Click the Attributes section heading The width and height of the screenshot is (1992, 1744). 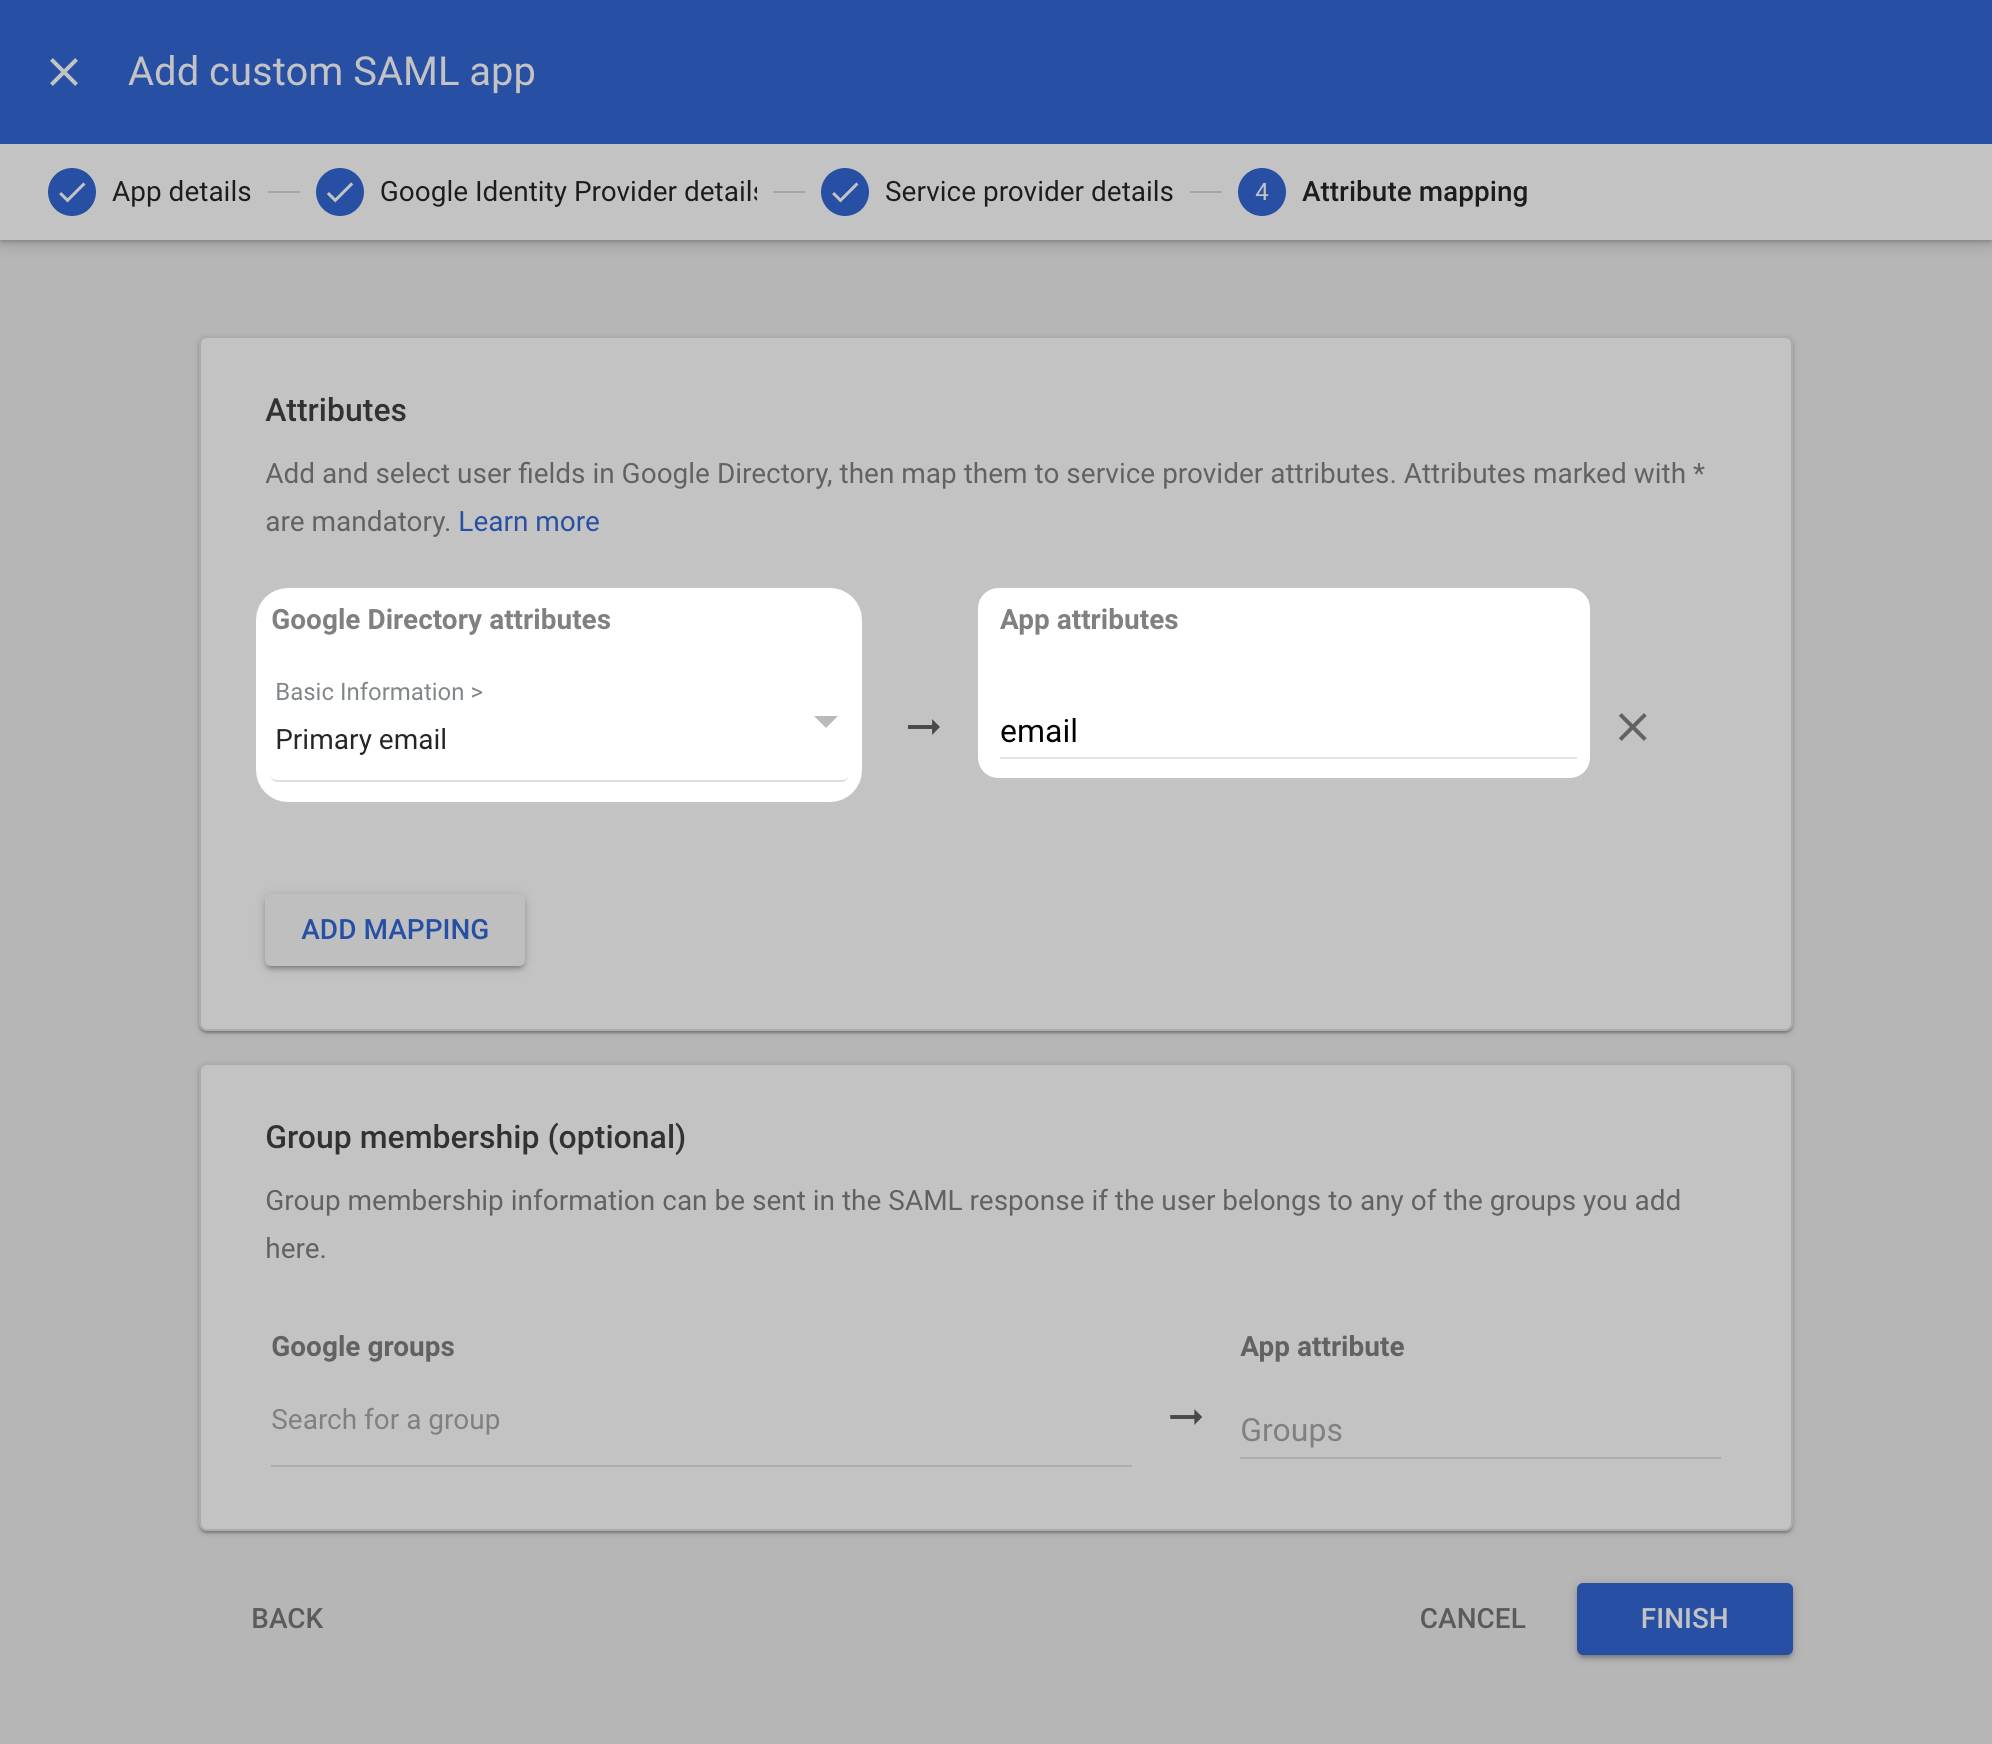pyautogui.click(x=336, y=410)
